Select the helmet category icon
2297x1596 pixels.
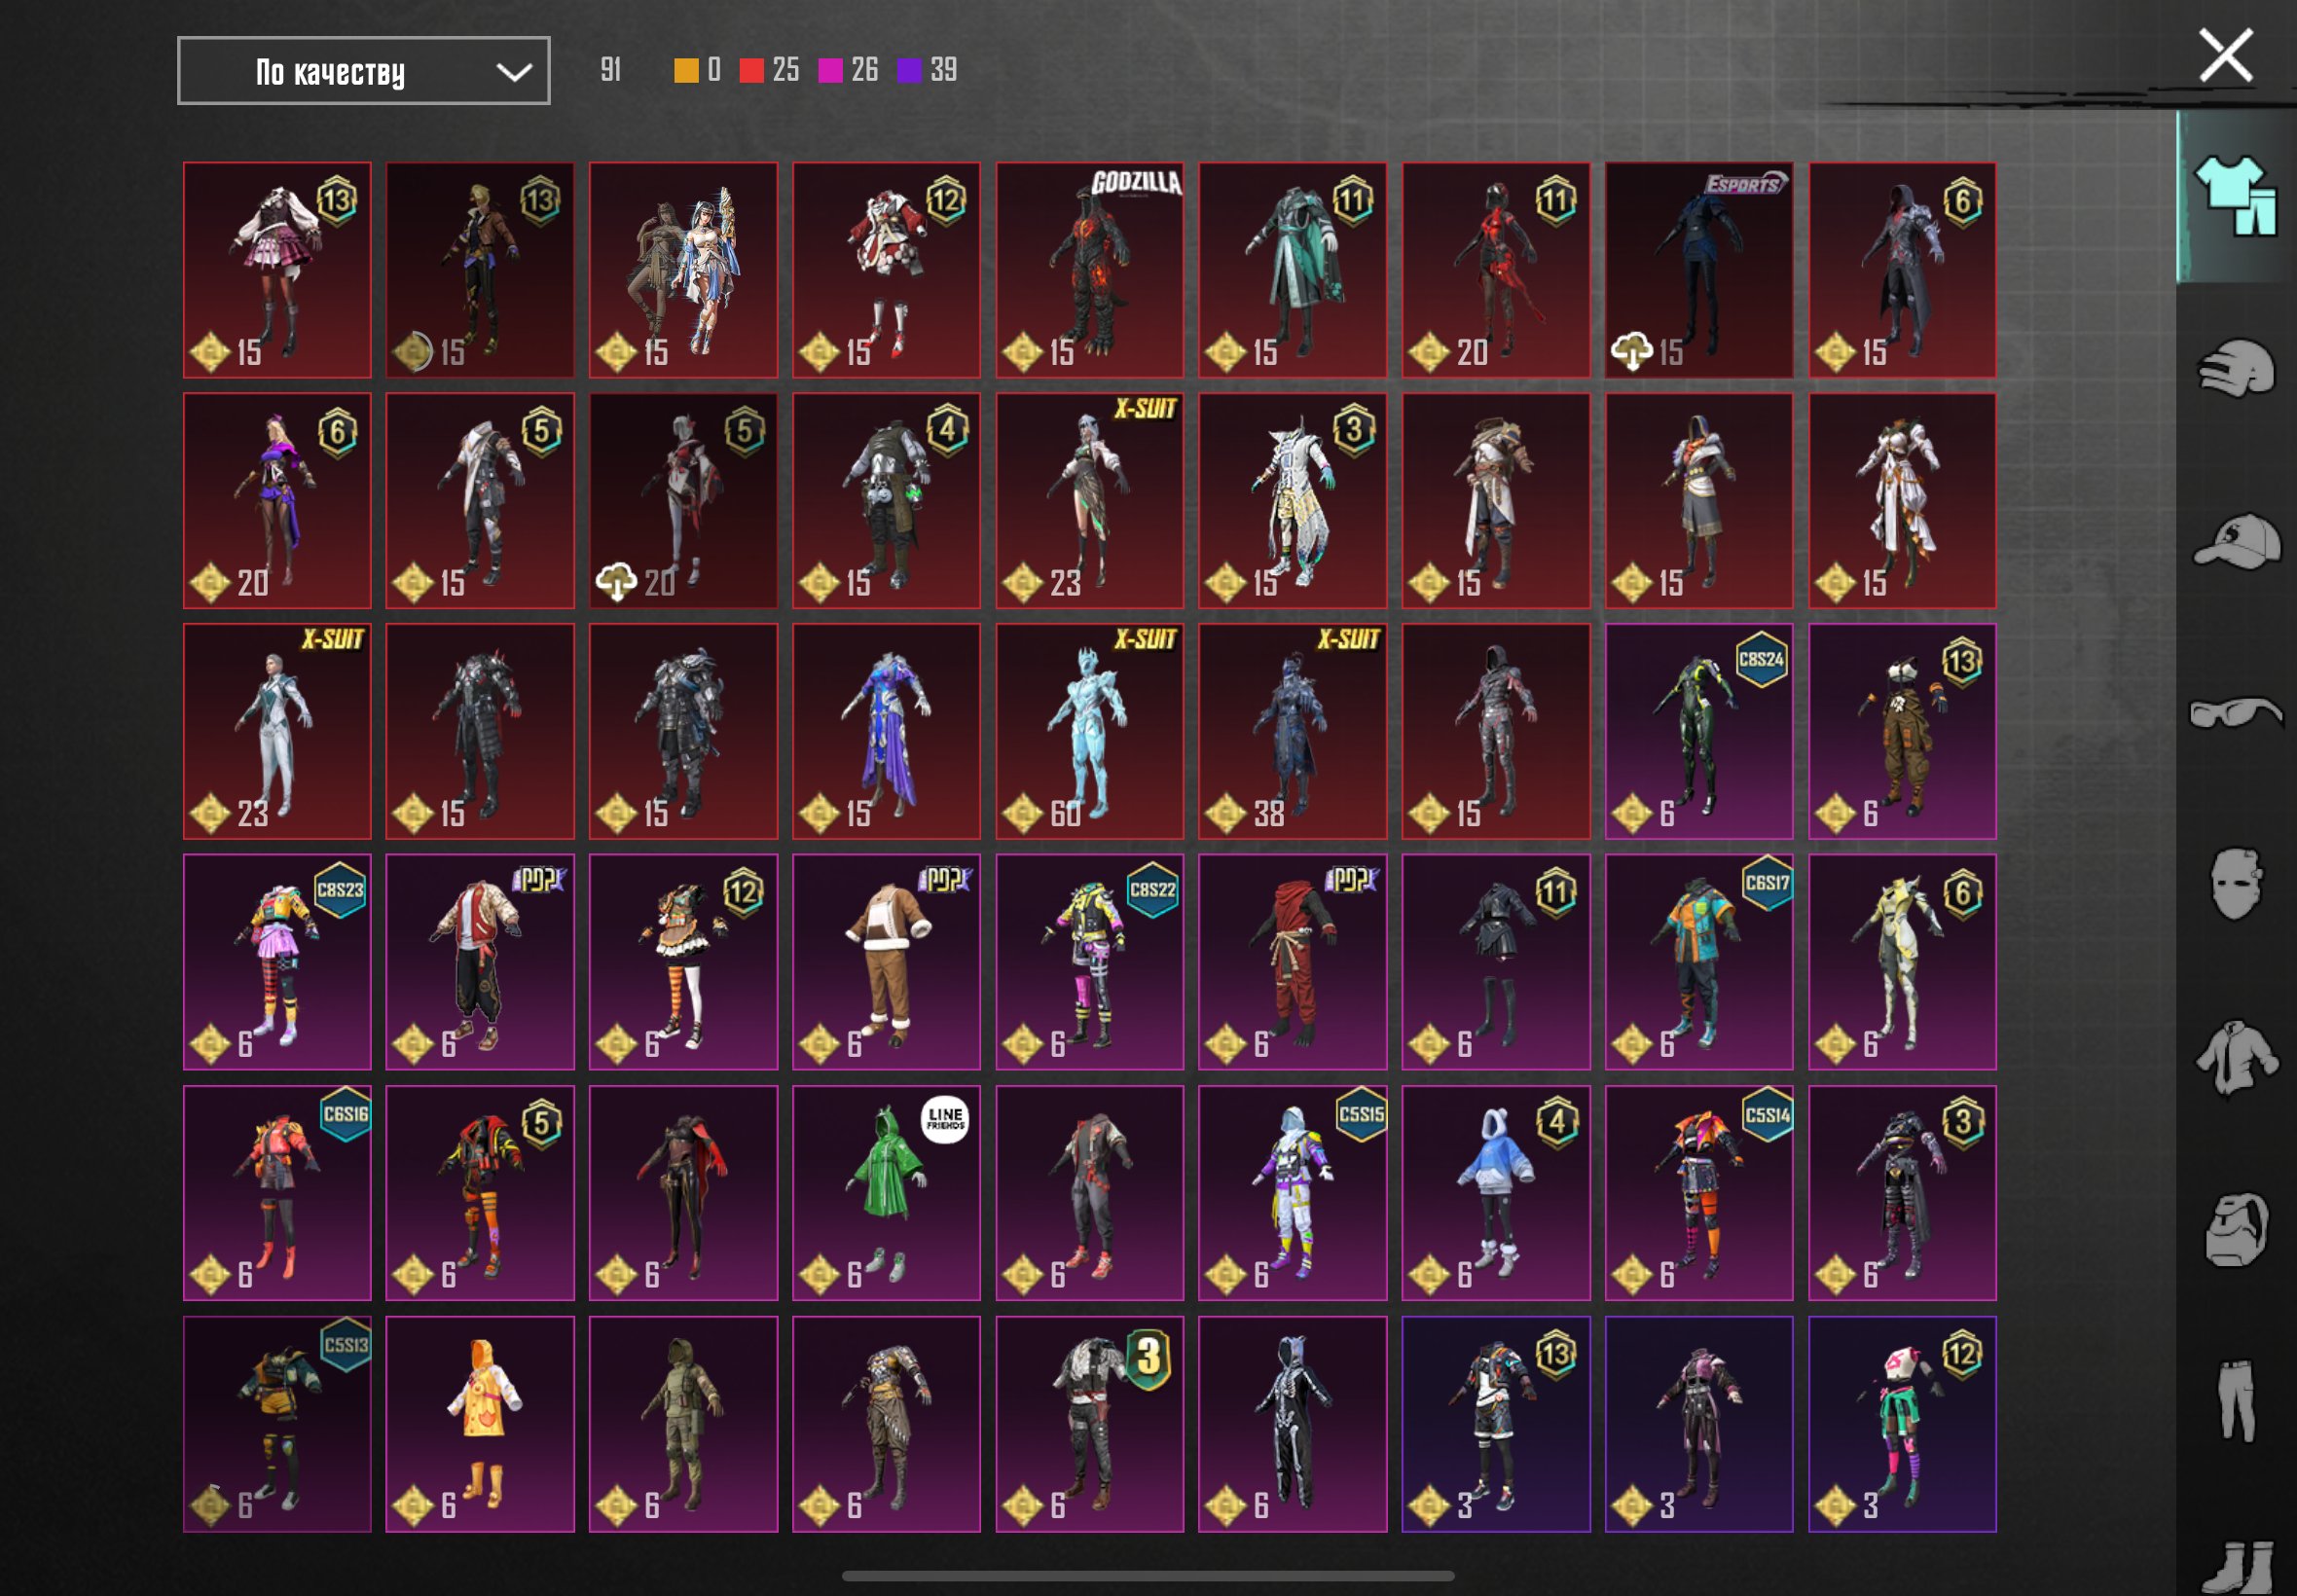[2236, 369]
